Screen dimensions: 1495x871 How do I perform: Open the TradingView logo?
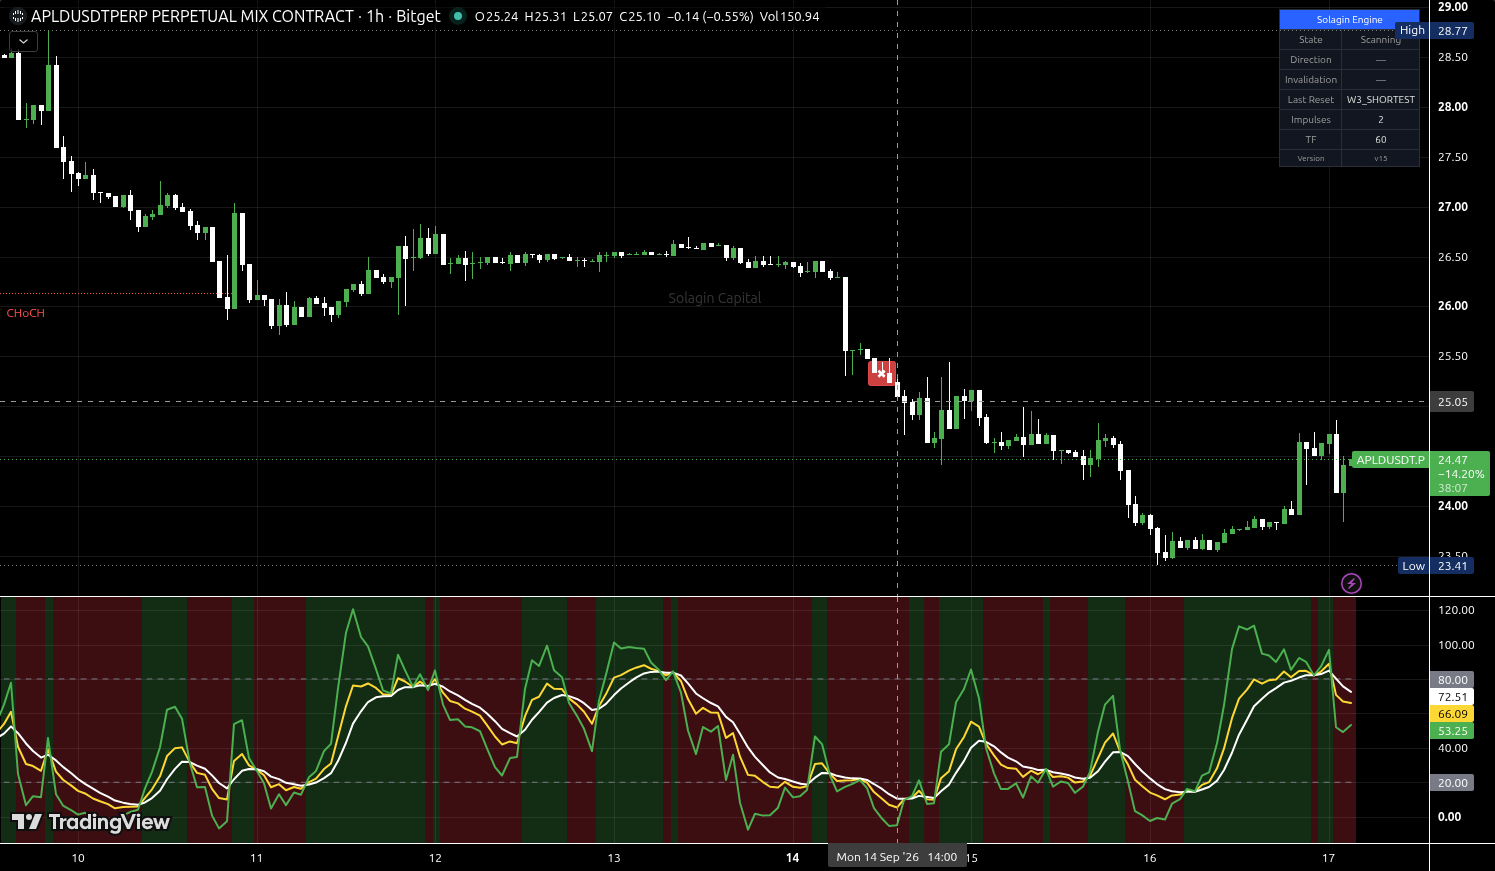pyautogui.click(x=91, y=822)
